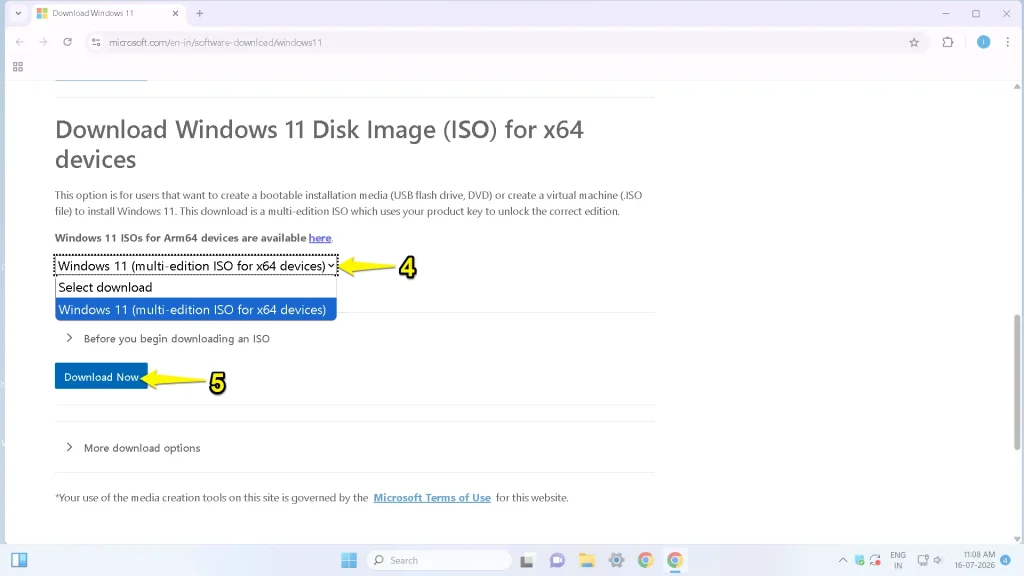This screenshot has height=576, width=1024.
Task: Click heading 'Download Windows 11 Disk Image'
Action: (319, 144)
